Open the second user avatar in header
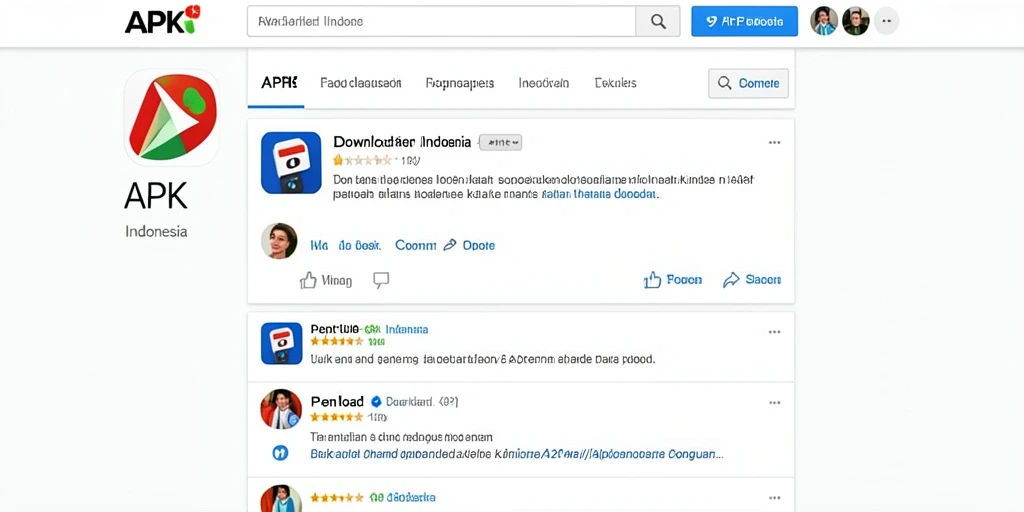Viewport: 1024px width, 512px height. [855, 21]
